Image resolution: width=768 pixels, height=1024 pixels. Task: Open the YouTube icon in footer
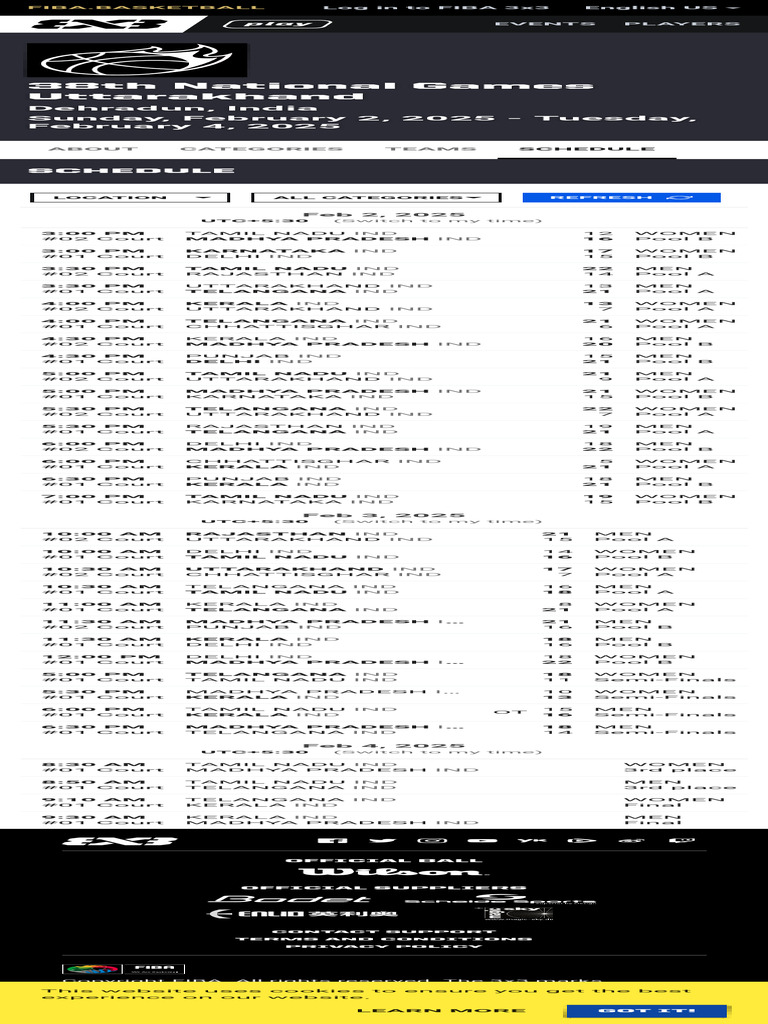pyautogui.click(x=483, y=840)
